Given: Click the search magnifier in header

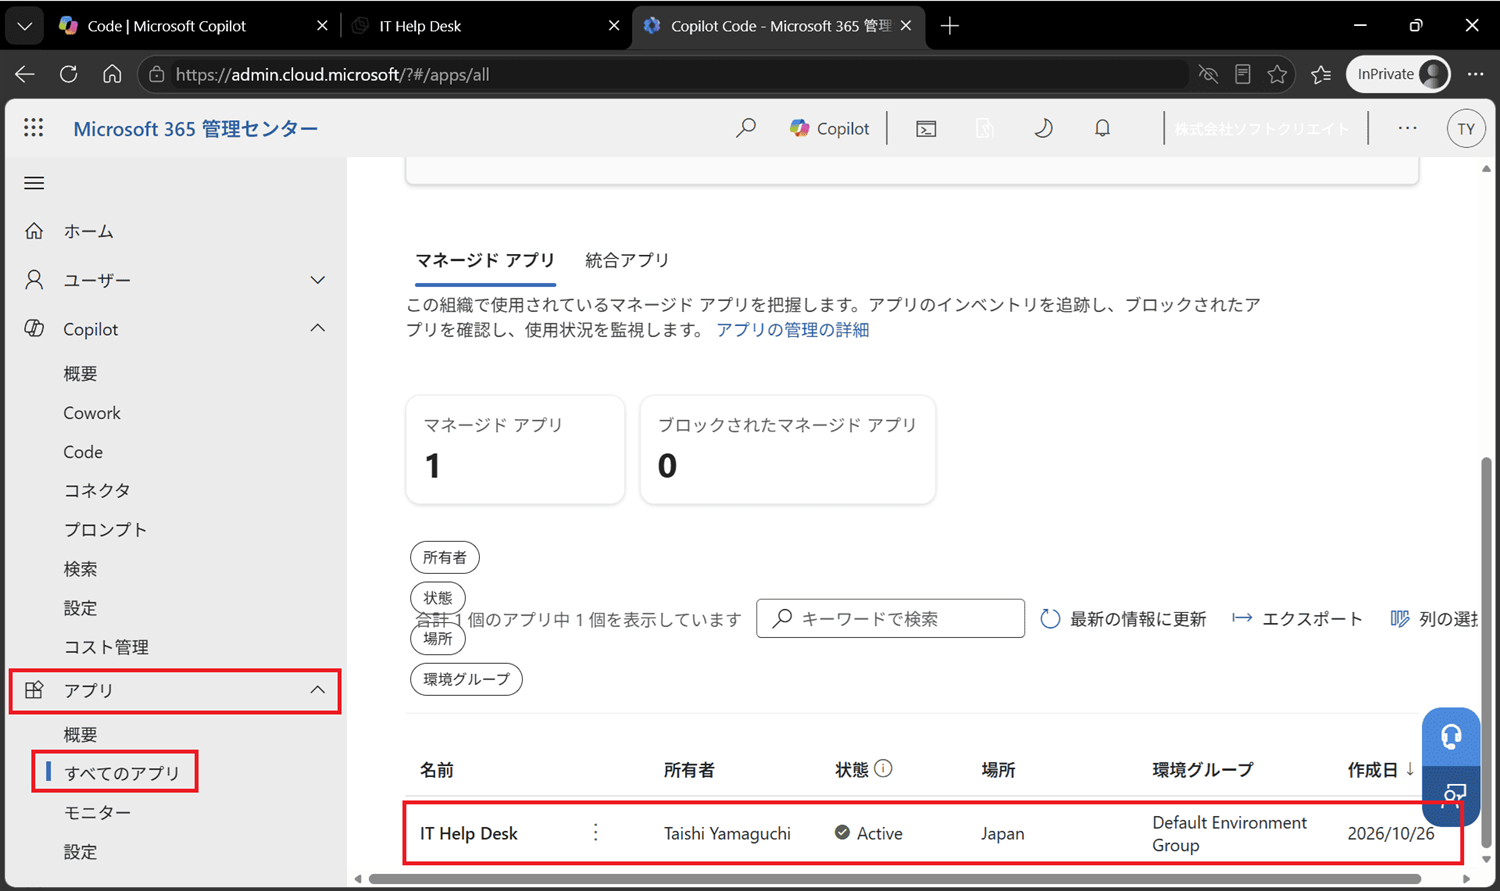Looking at the screenshot, I should [x=746, y=128].
